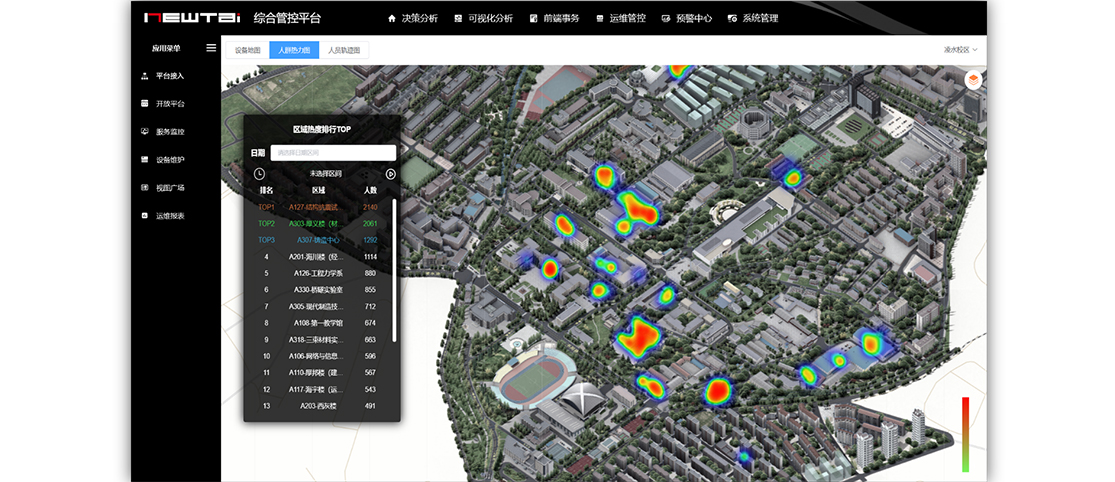
Task: Open 运维报表 in the sidebar
Action: (169, 216)
